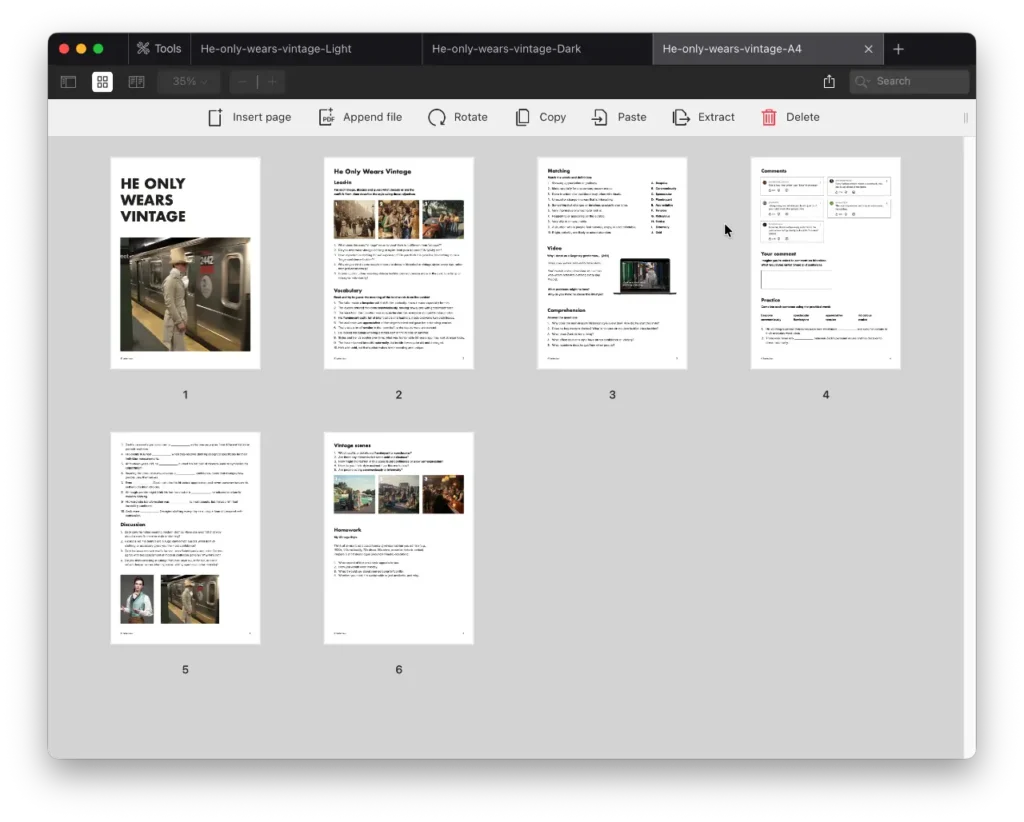The height and width of the screenshot is (822, 1024).
Task: Click the share icon
Action: [829, 82]
